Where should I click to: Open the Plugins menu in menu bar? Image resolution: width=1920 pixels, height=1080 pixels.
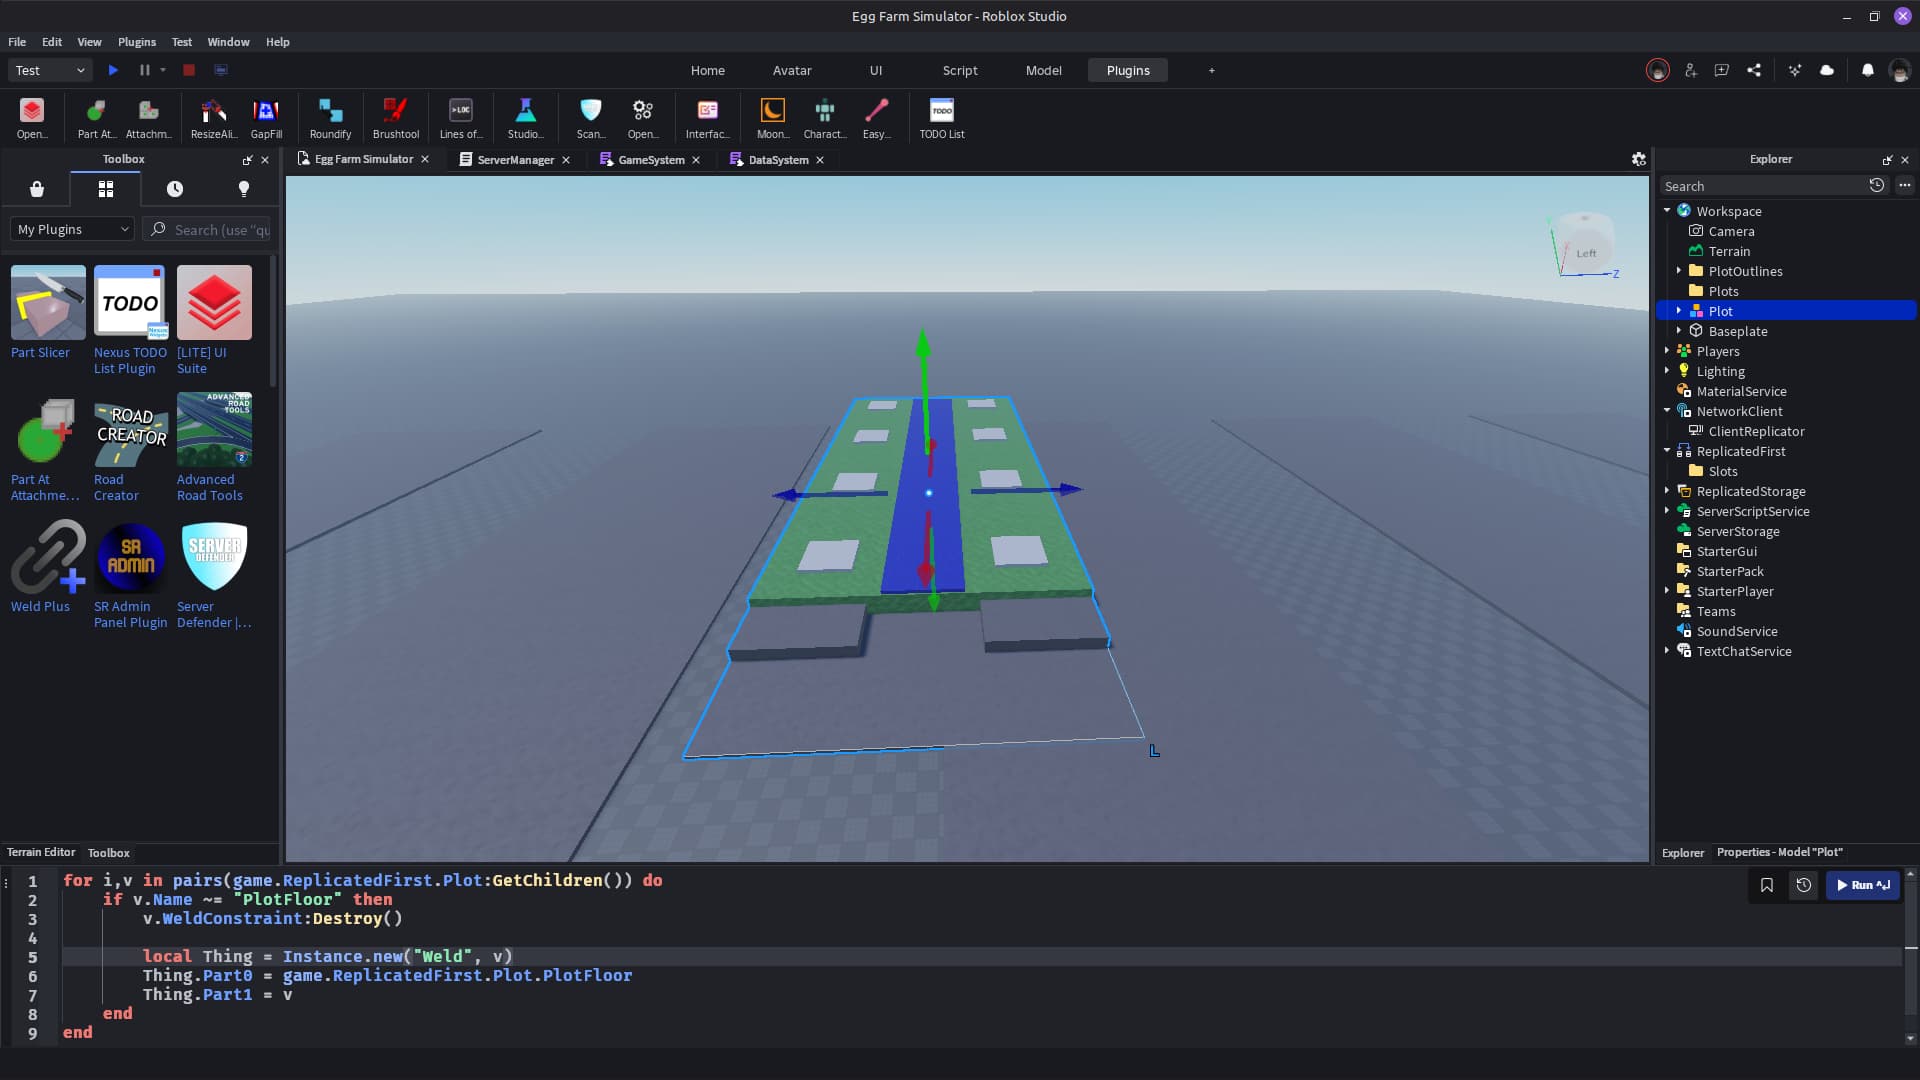pos(136,42)
